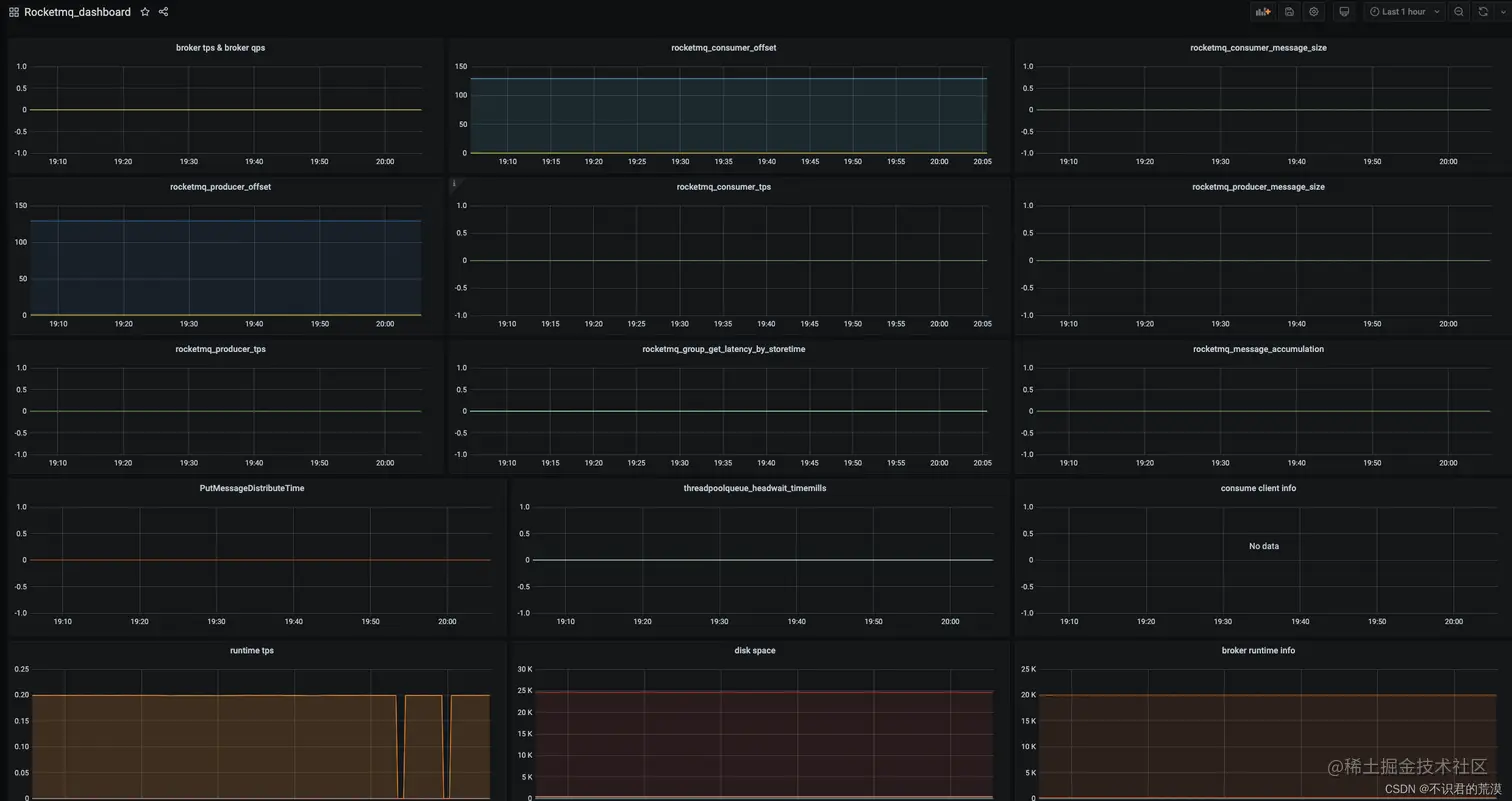This screenshot has width=1512, height=801.
Task: Open the rocketmq_producer_offset panel title menu
Action: coord(221,187)
